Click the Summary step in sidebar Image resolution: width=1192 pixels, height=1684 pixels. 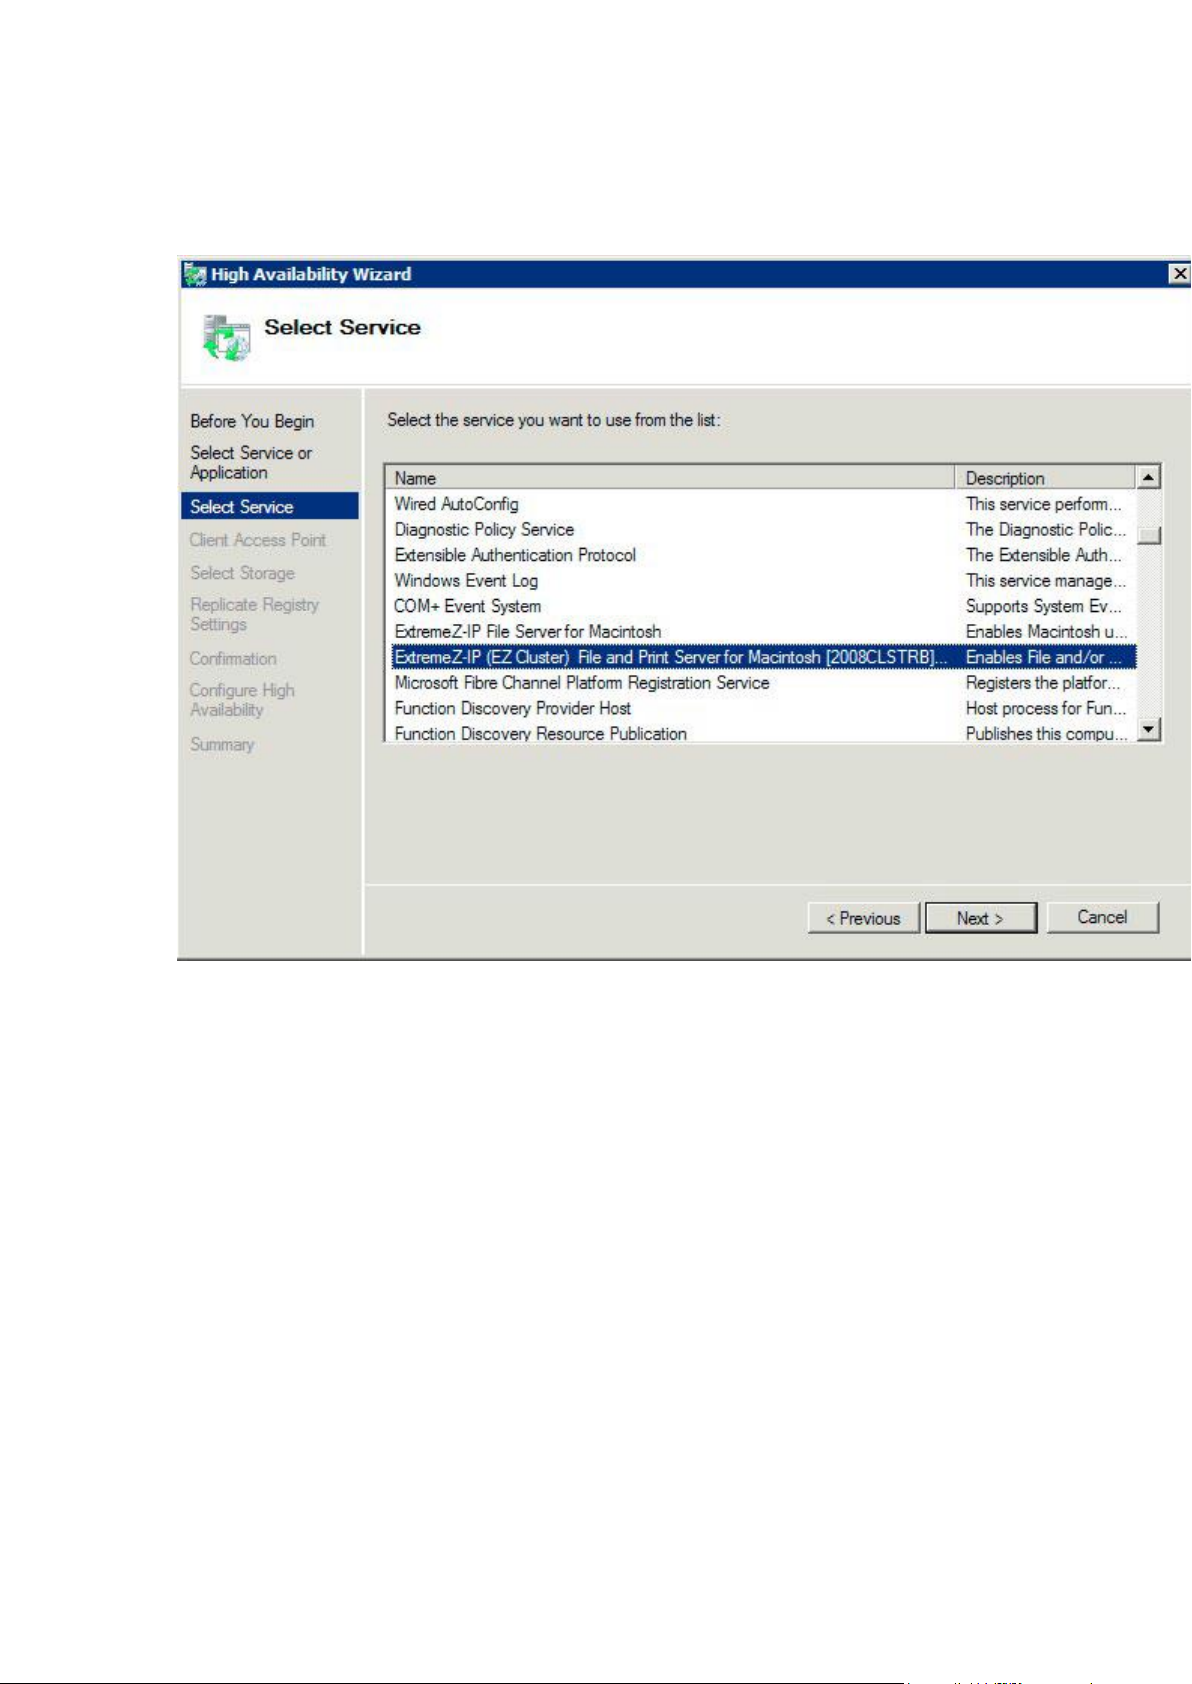point(222,745)
